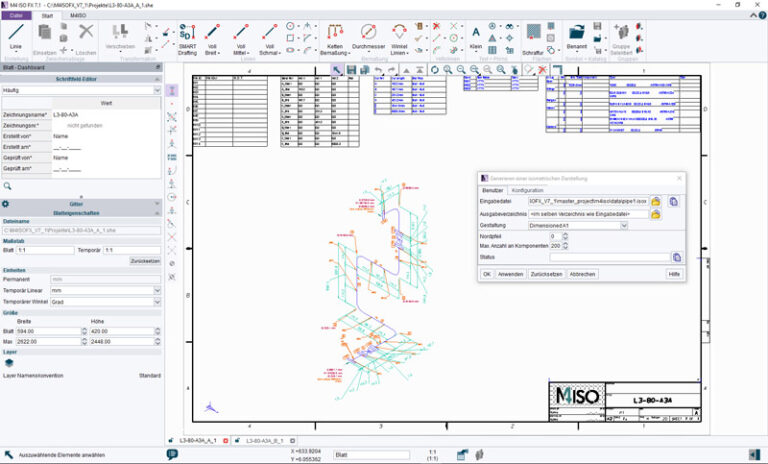Open the Konfiguration tab in dialog
The height and width of the screenshot is (464, 768).
coord(528,190)
